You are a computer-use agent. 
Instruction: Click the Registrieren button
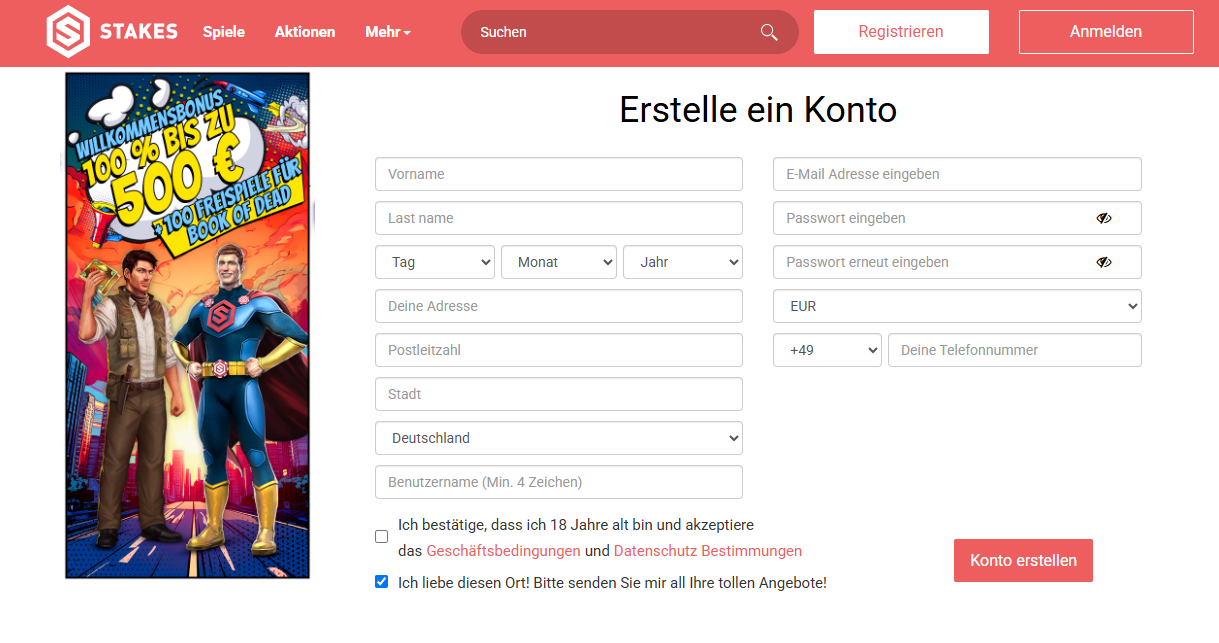[901, 32]
